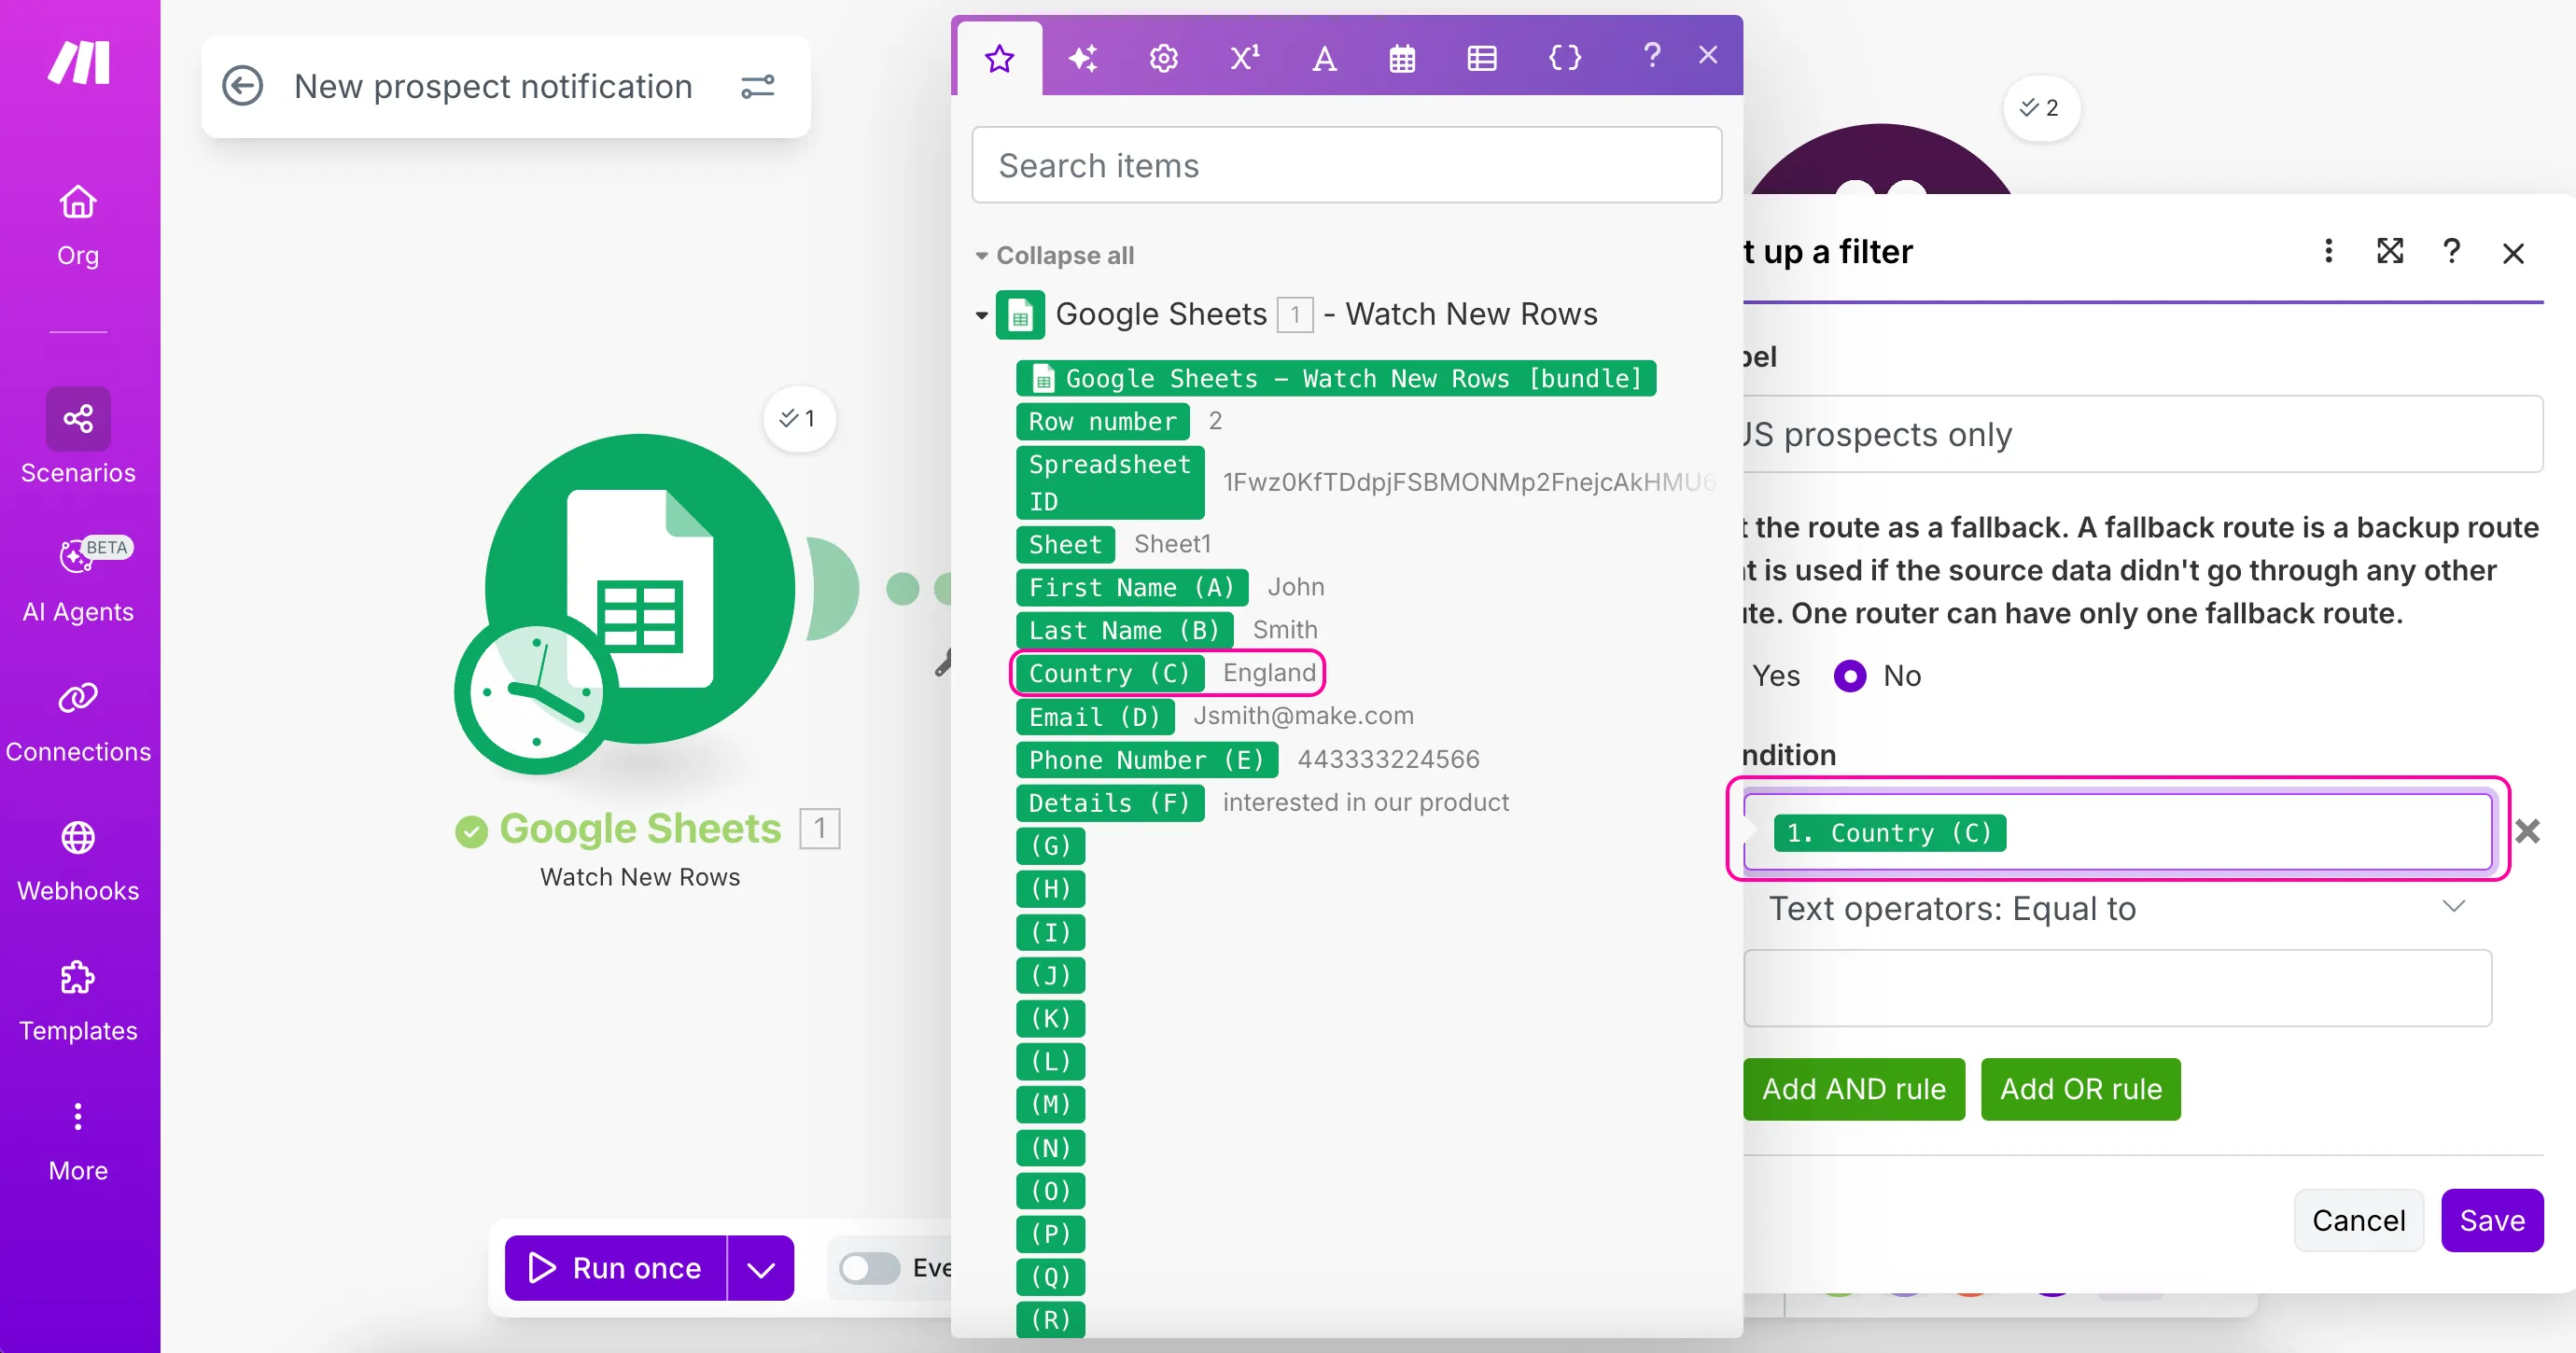Open the Org home page
The height and width of the screenshot is (1353, 2576).
[x=78, y=225]
